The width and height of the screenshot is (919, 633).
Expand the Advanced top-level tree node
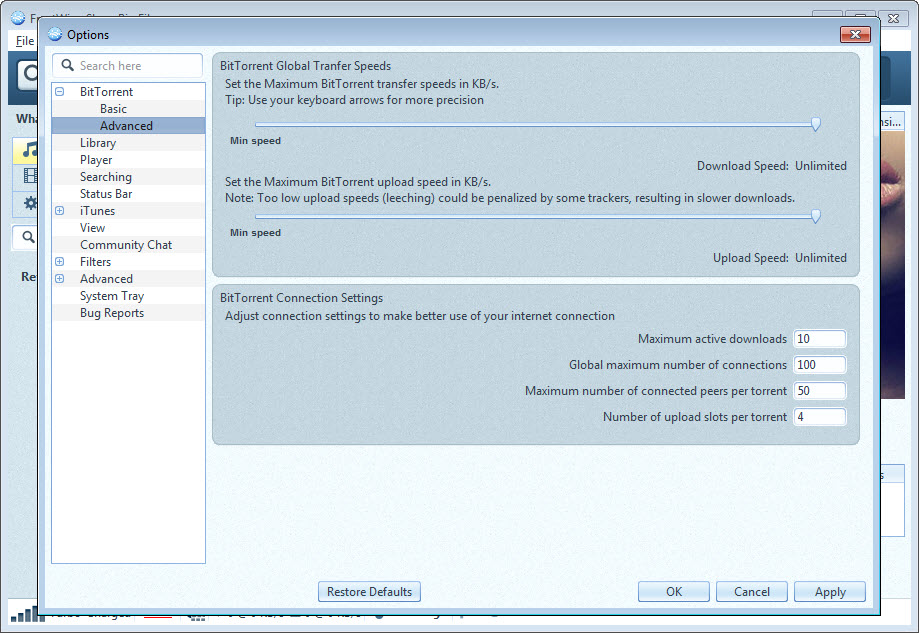[60, 278]
